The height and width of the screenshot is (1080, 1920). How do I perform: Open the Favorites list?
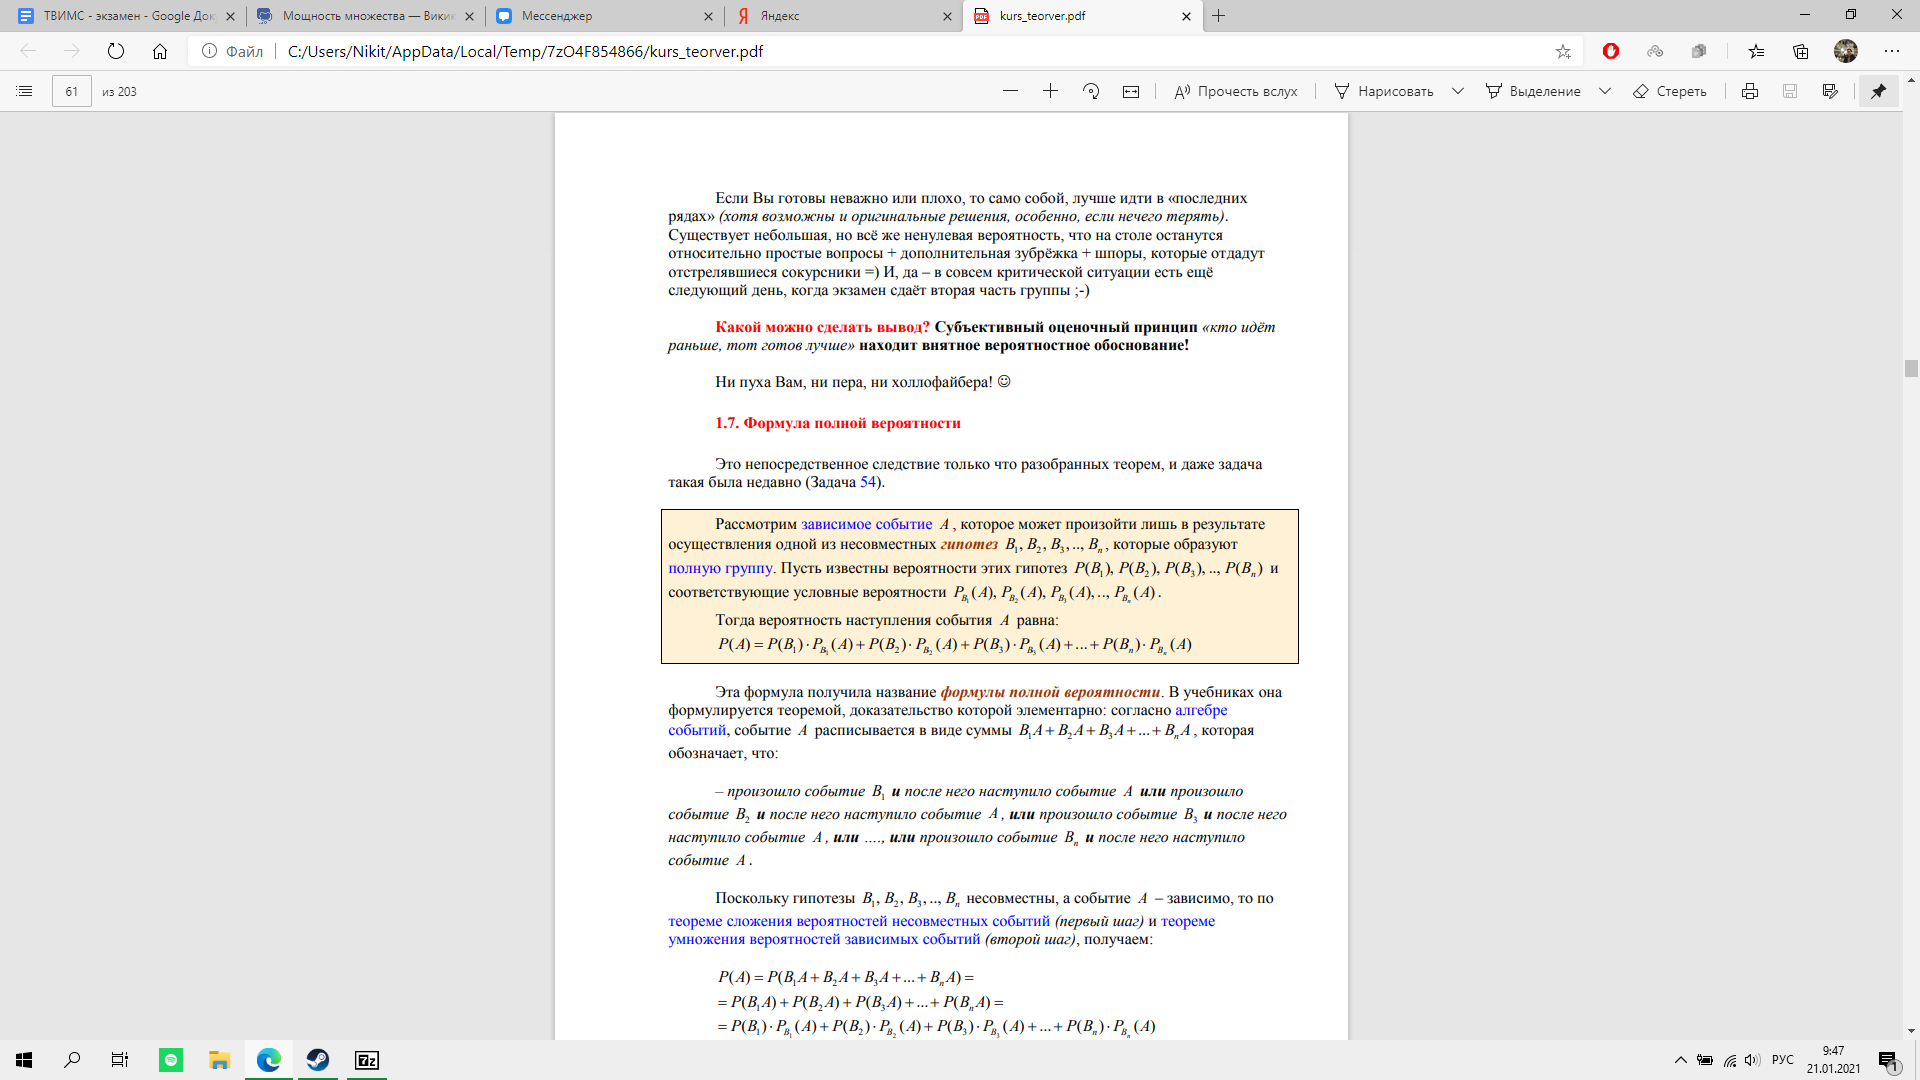click(x=1757, y=51)
